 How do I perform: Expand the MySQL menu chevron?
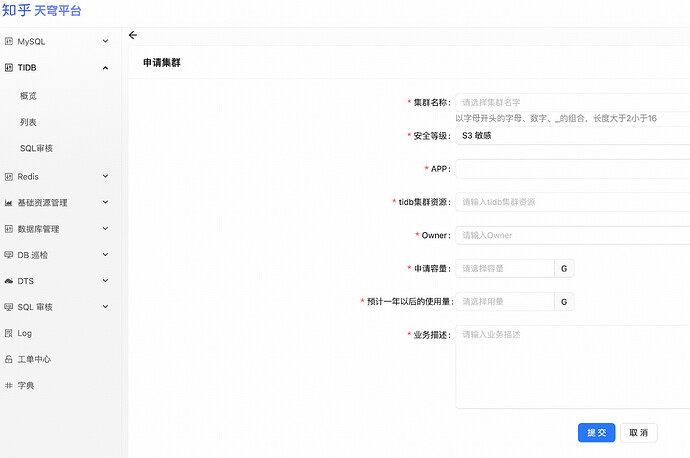pyautogui.click(x=105, y=41)
